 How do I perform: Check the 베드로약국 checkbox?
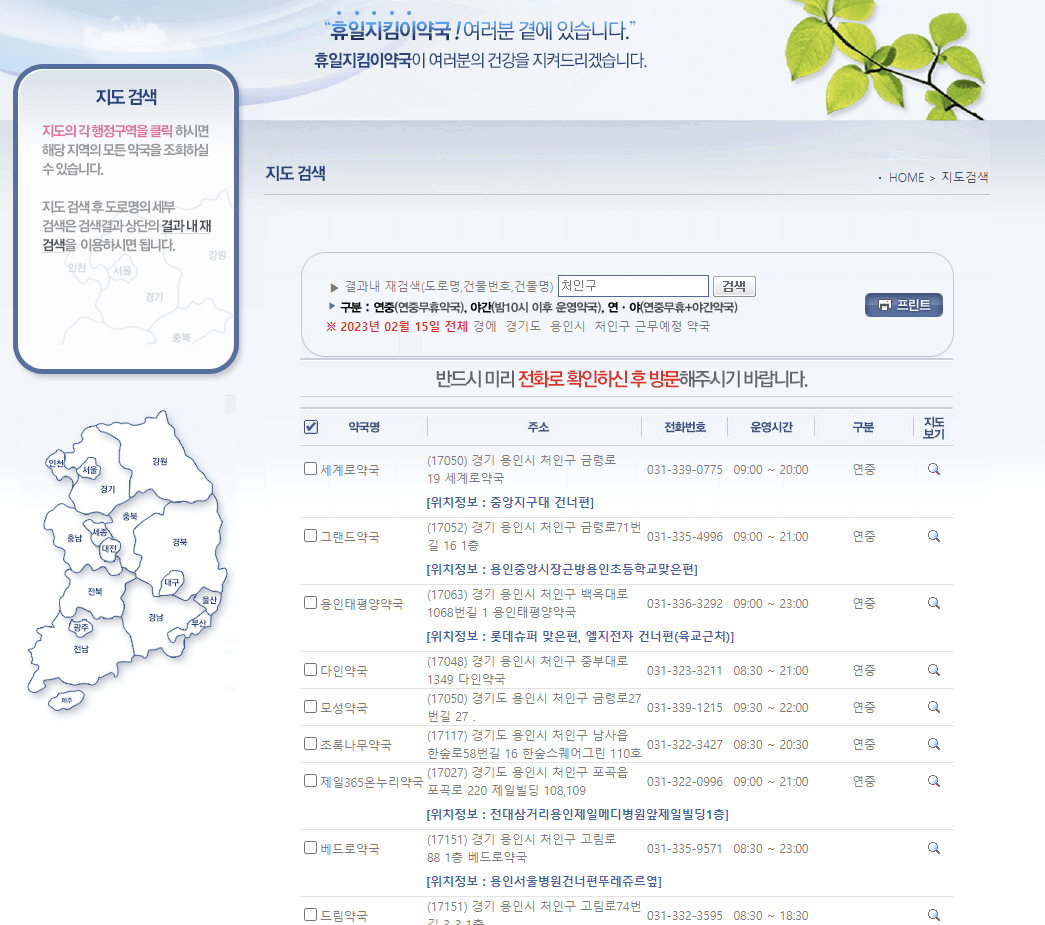(310, 848)
